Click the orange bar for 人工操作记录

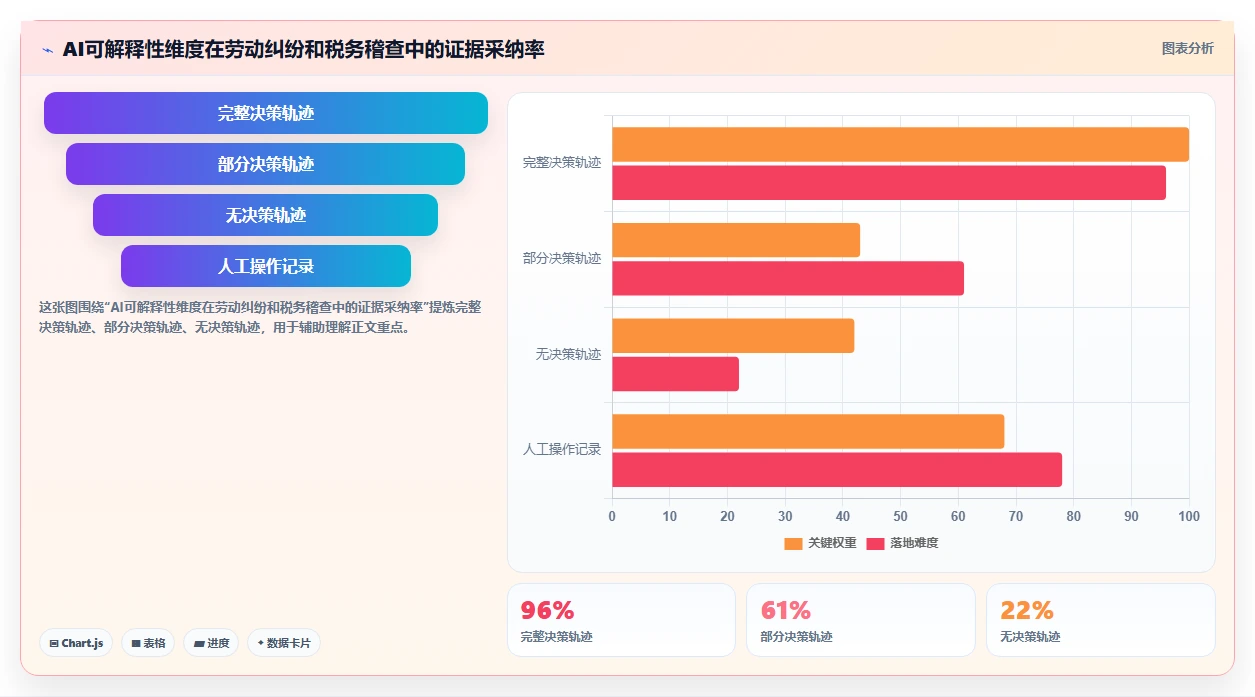click(808, 431)
